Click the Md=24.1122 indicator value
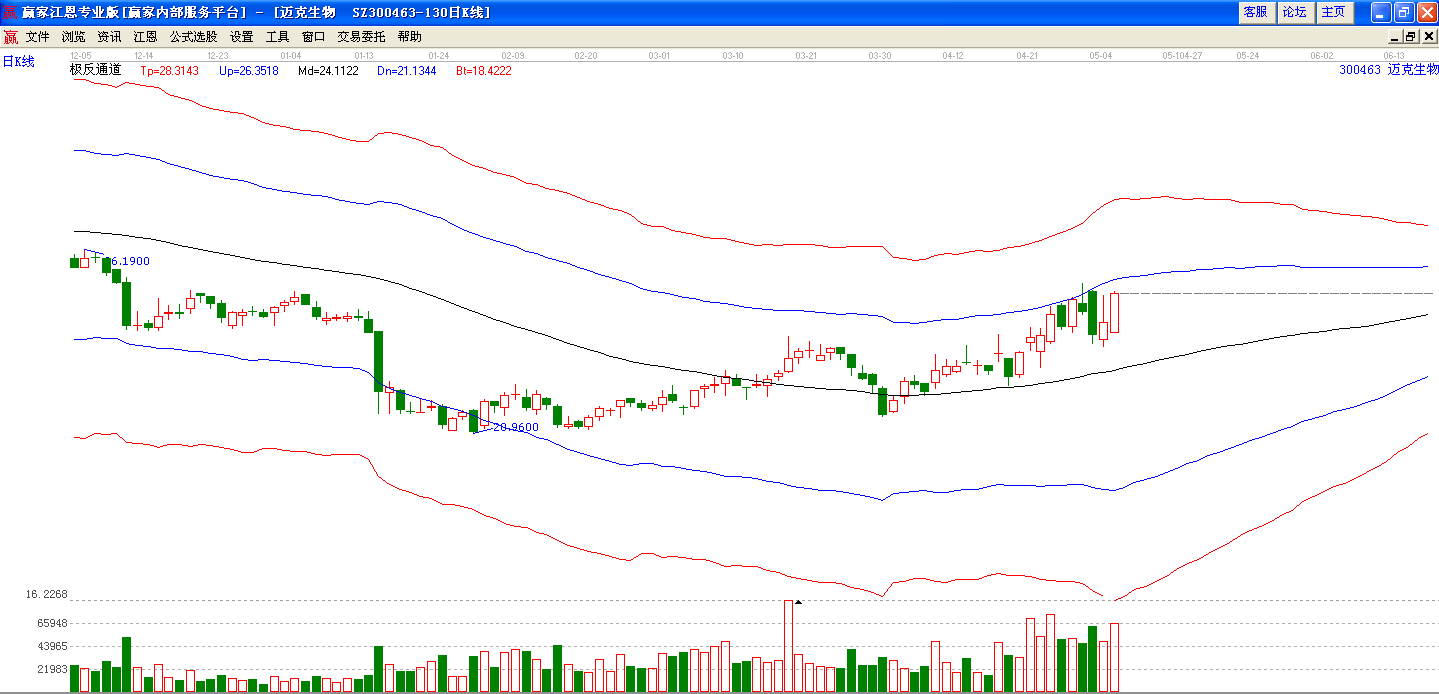This screenshot has width=1439, height=694. [329, 71]
